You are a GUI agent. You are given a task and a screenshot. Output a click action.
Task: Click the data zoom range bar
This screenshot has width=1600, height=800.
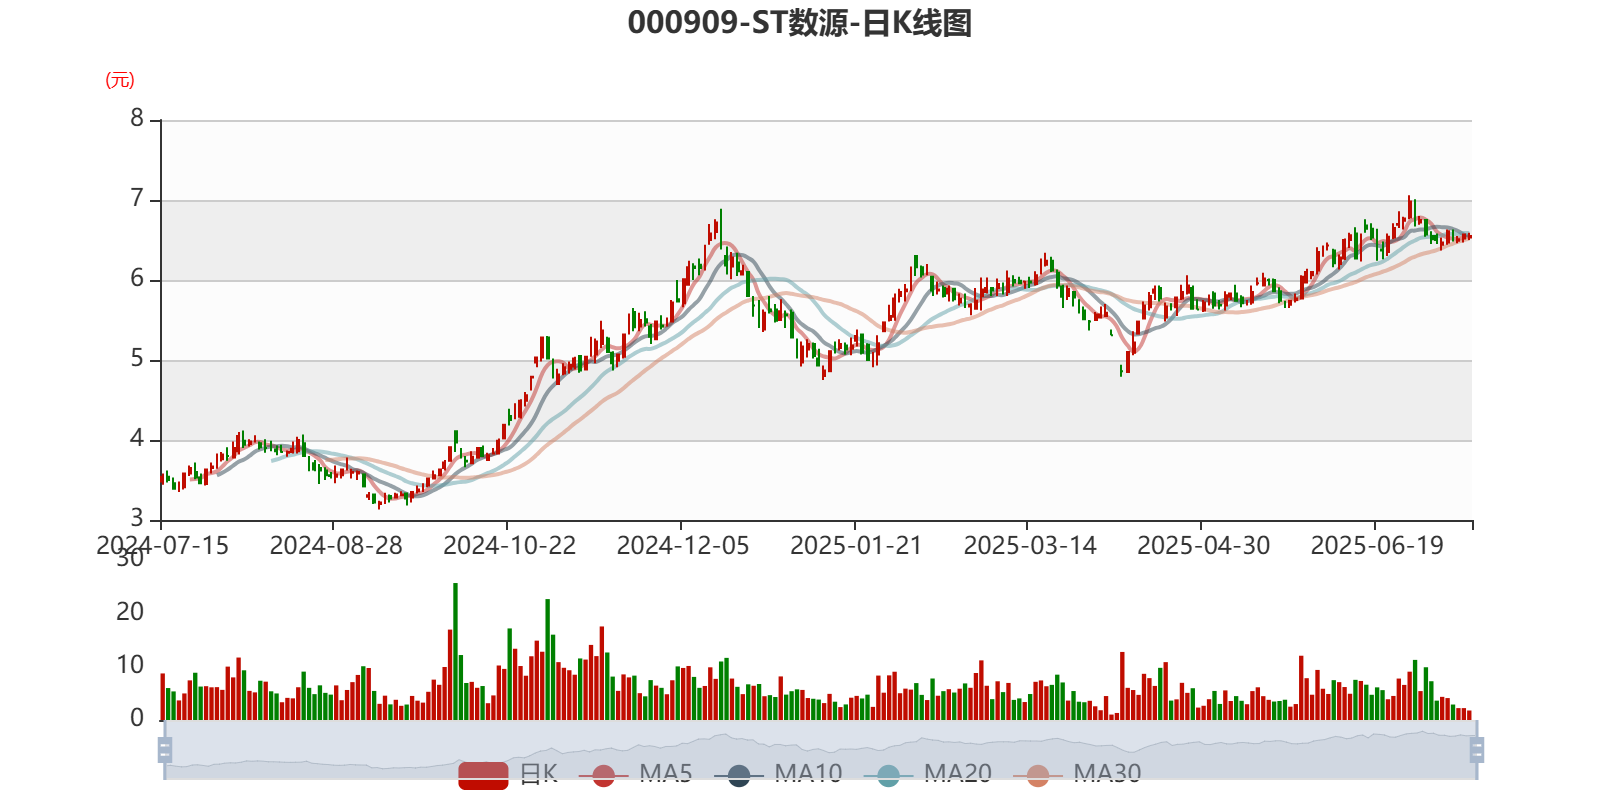[820, 750]
